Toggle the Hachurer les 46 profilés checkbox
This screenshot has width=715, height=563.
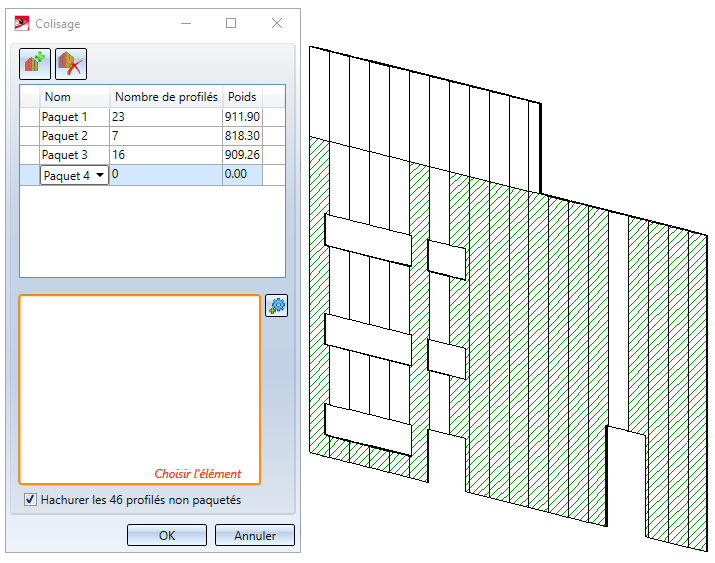click(x=30, y=500)
